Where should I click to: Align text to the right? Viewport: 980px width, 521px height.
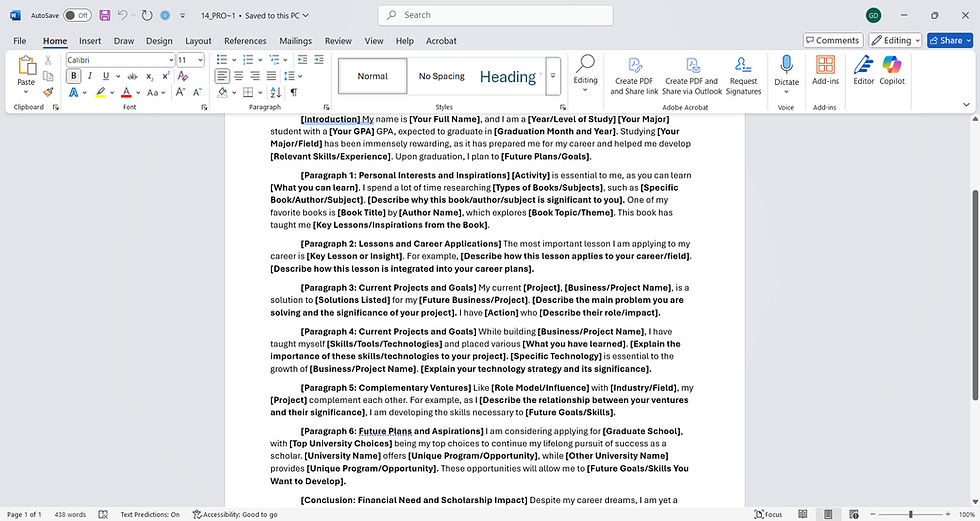255,76
